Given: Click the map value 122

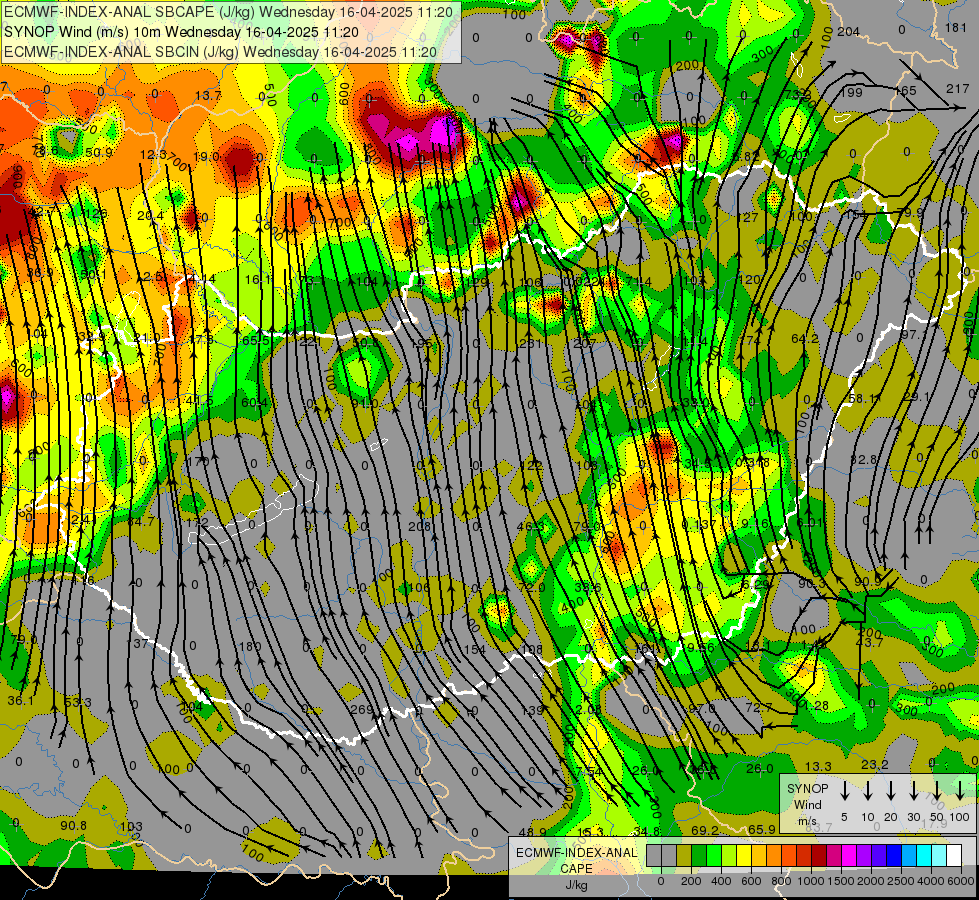Looking at the screenshot, I should pyautogui.click(x=531, y=465).
